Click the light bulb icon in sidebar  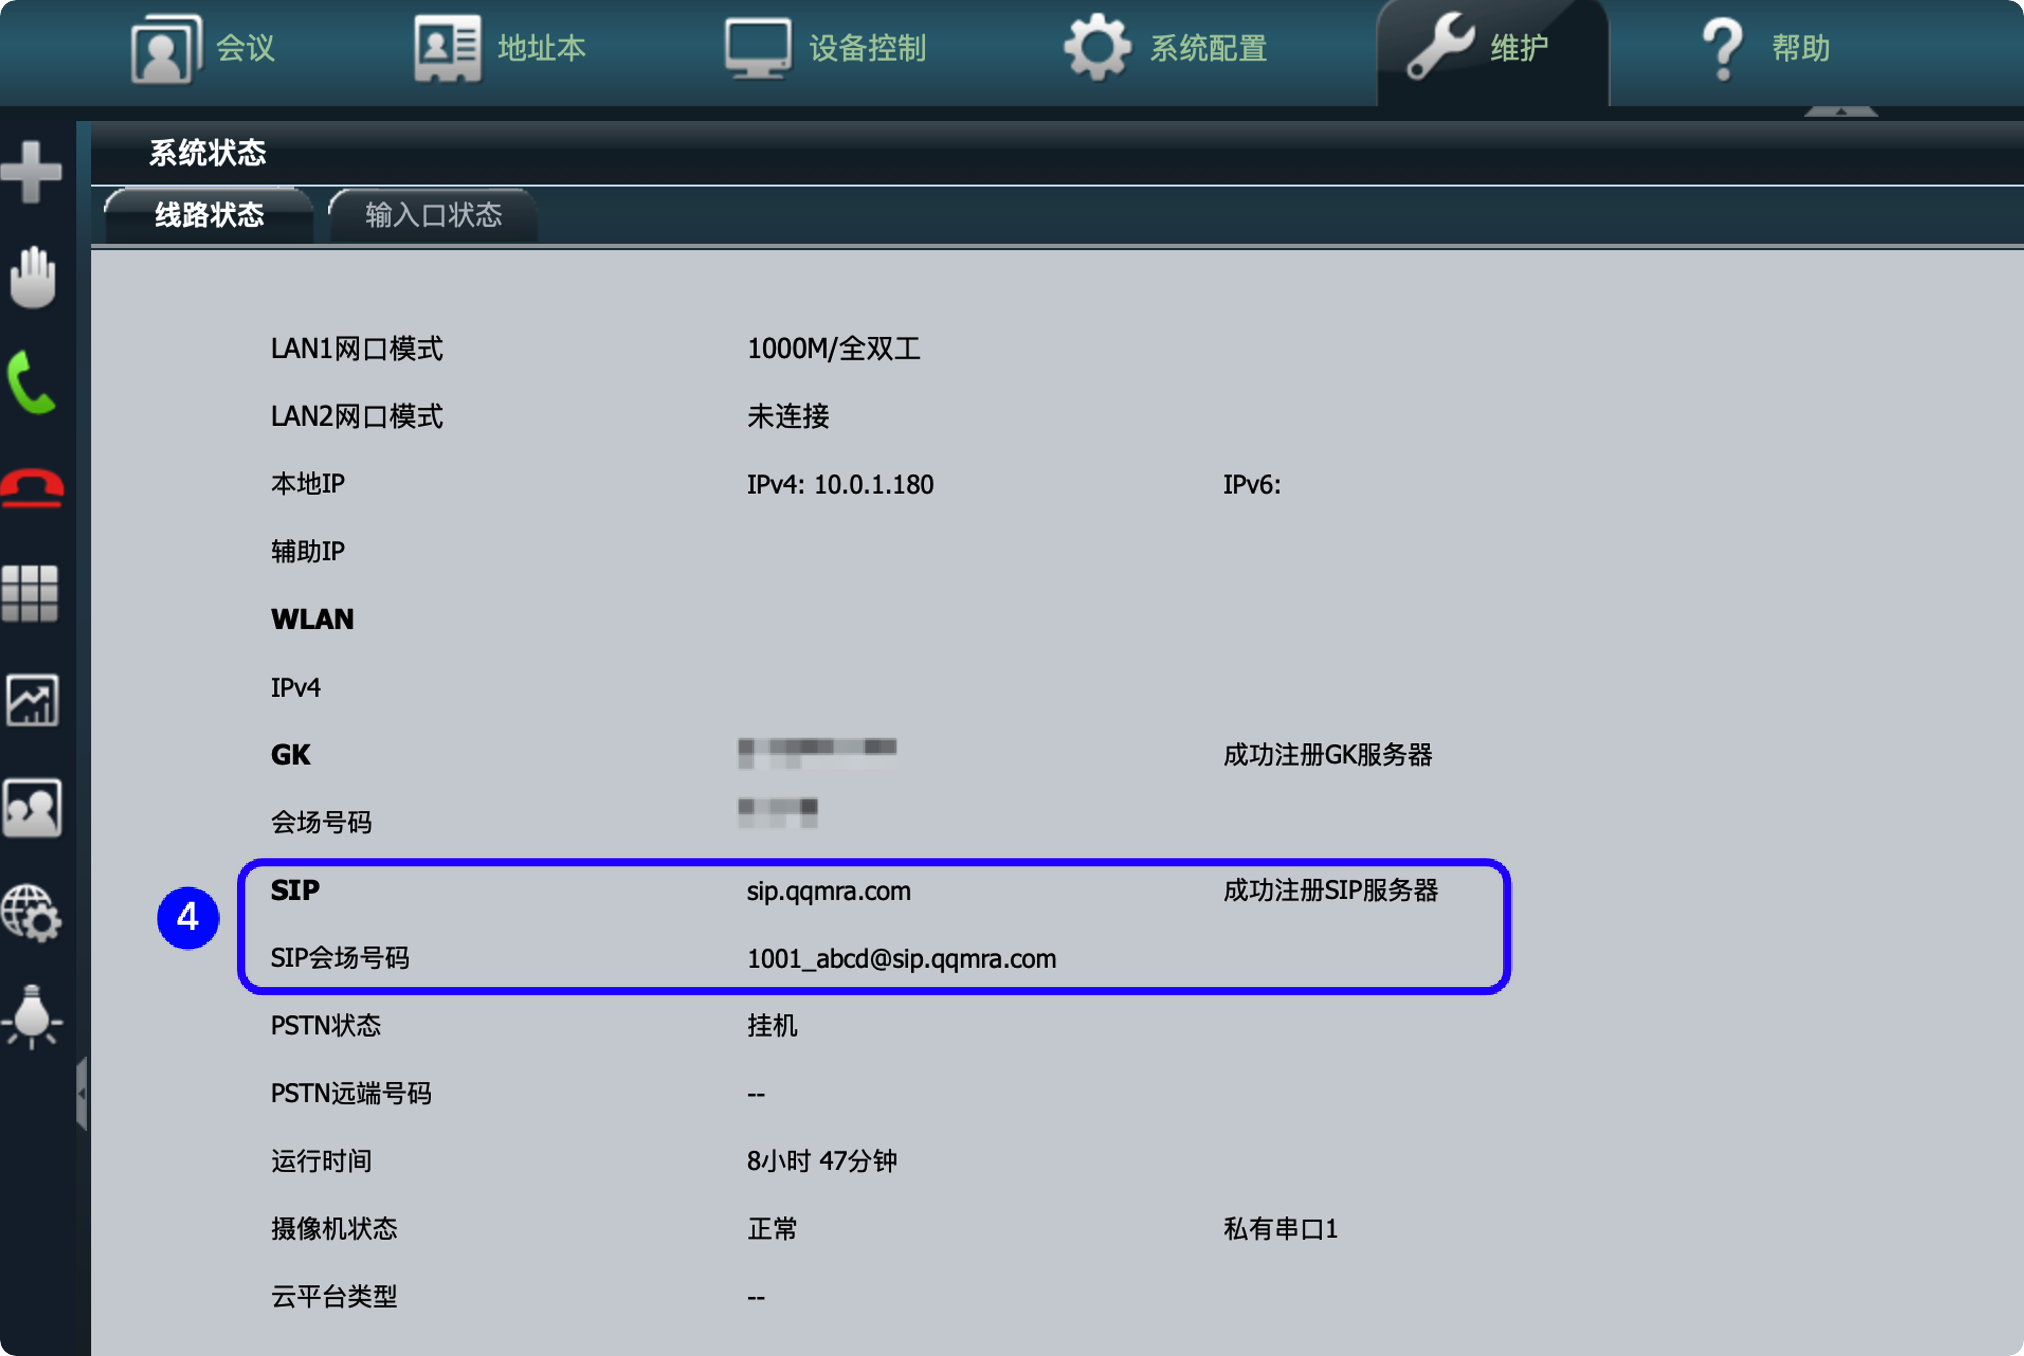(x=32, y=1016)
